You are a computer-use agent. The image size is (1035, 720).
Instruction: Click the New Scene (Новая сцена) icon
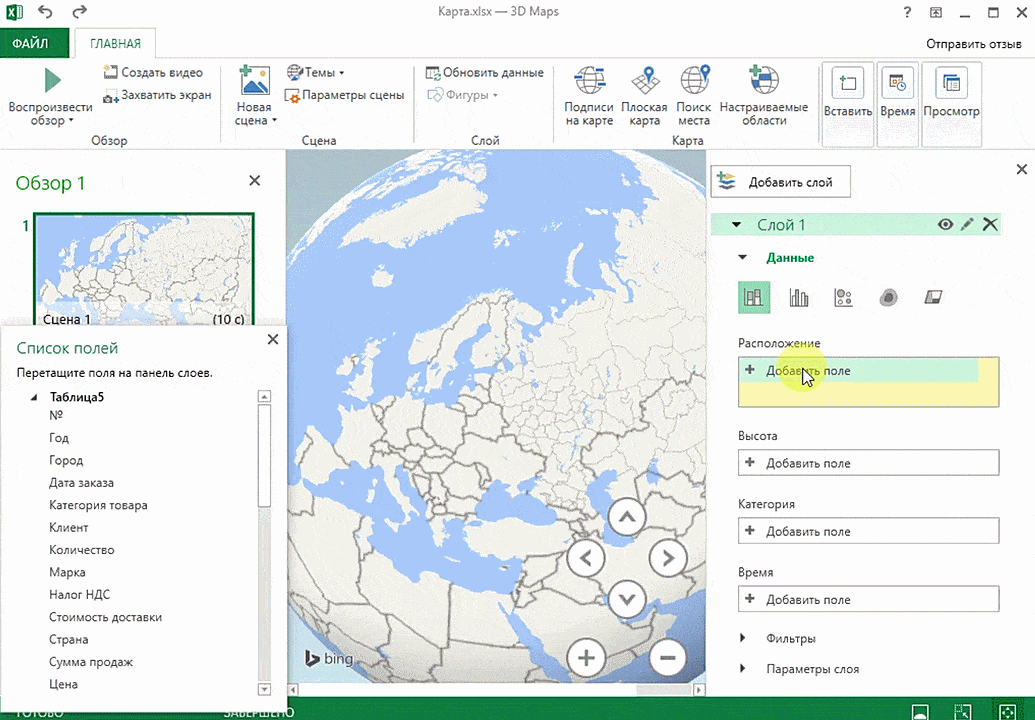(x=254, y=81)
